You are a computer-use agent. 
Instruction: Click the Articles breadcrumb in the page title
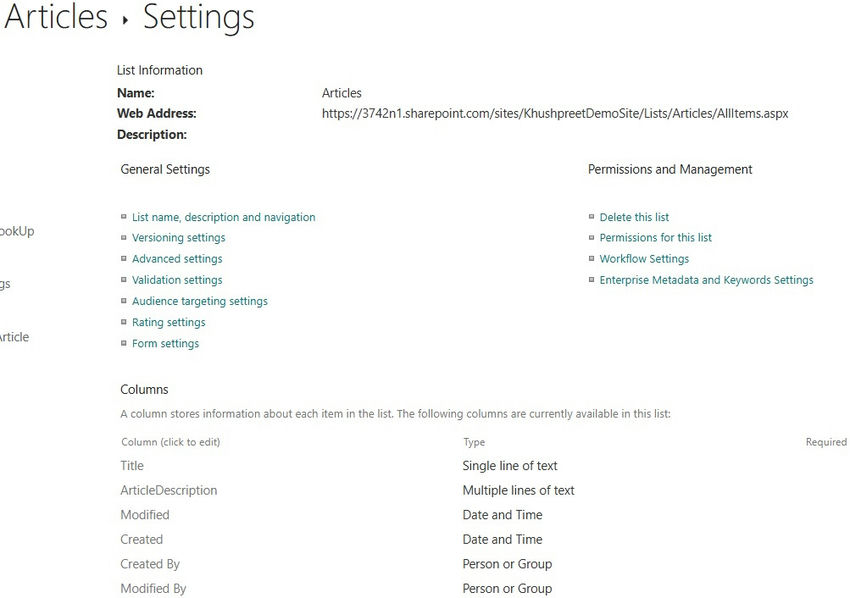point(56,17)
